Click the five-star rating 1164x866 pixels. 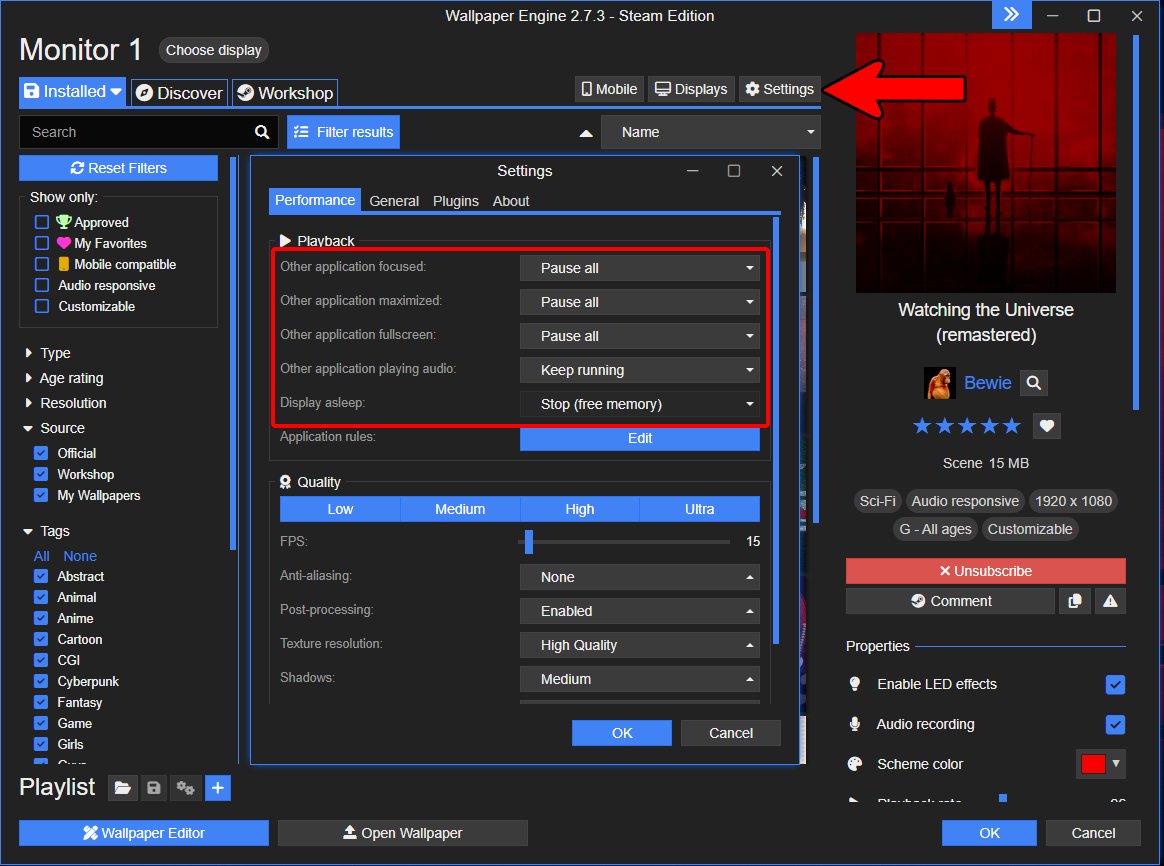pyautogui.click(x=967, y=426)
